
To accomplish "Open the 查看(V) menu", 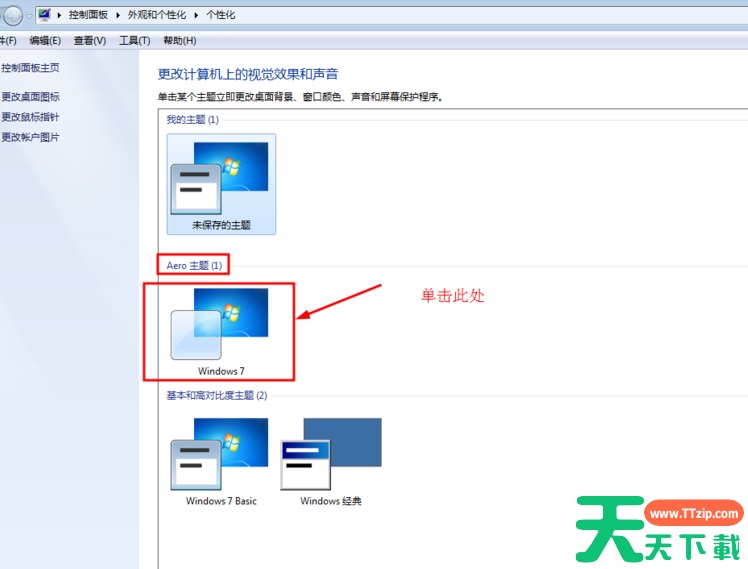I will 90,41.
